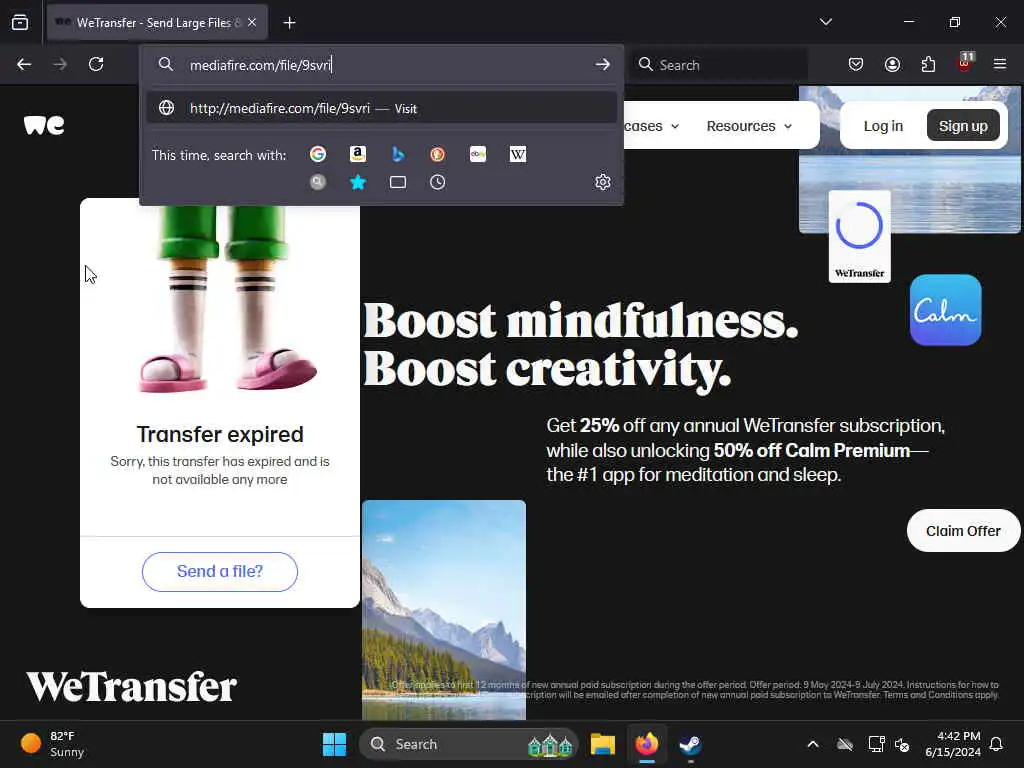Open a new tab with plus button
Screen dimensions: 1024x768
[289, 23]
